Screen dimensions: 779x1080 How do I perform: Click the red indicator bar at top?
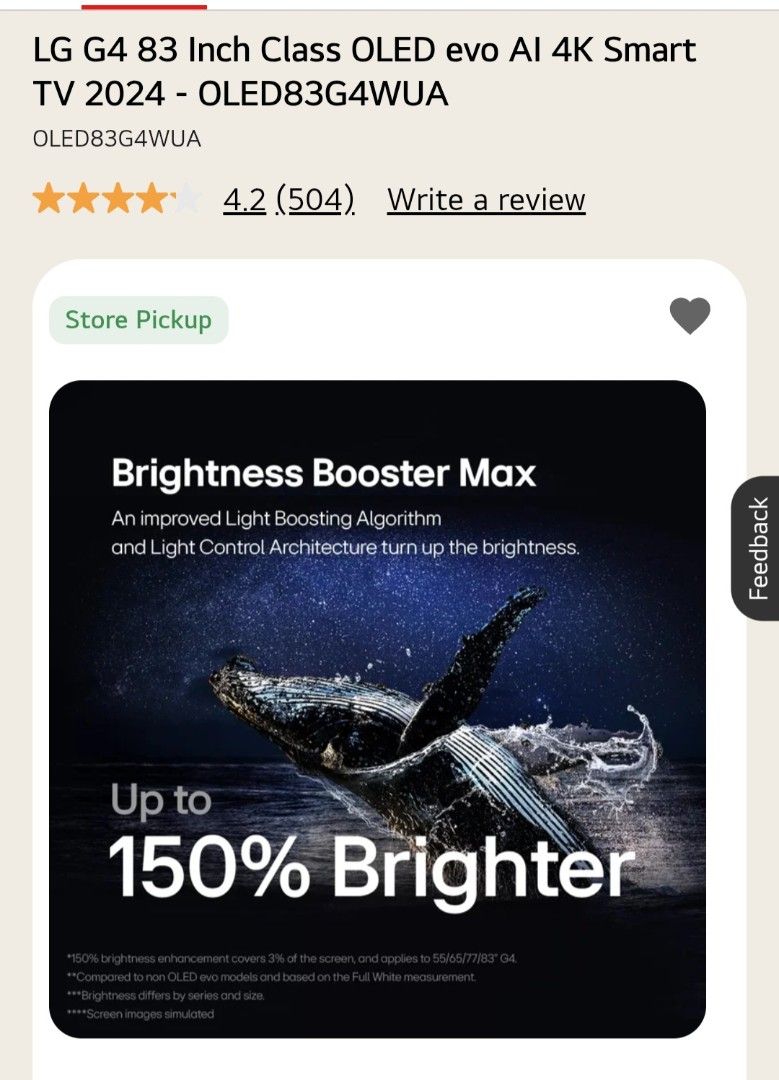[x=144, y=5]
